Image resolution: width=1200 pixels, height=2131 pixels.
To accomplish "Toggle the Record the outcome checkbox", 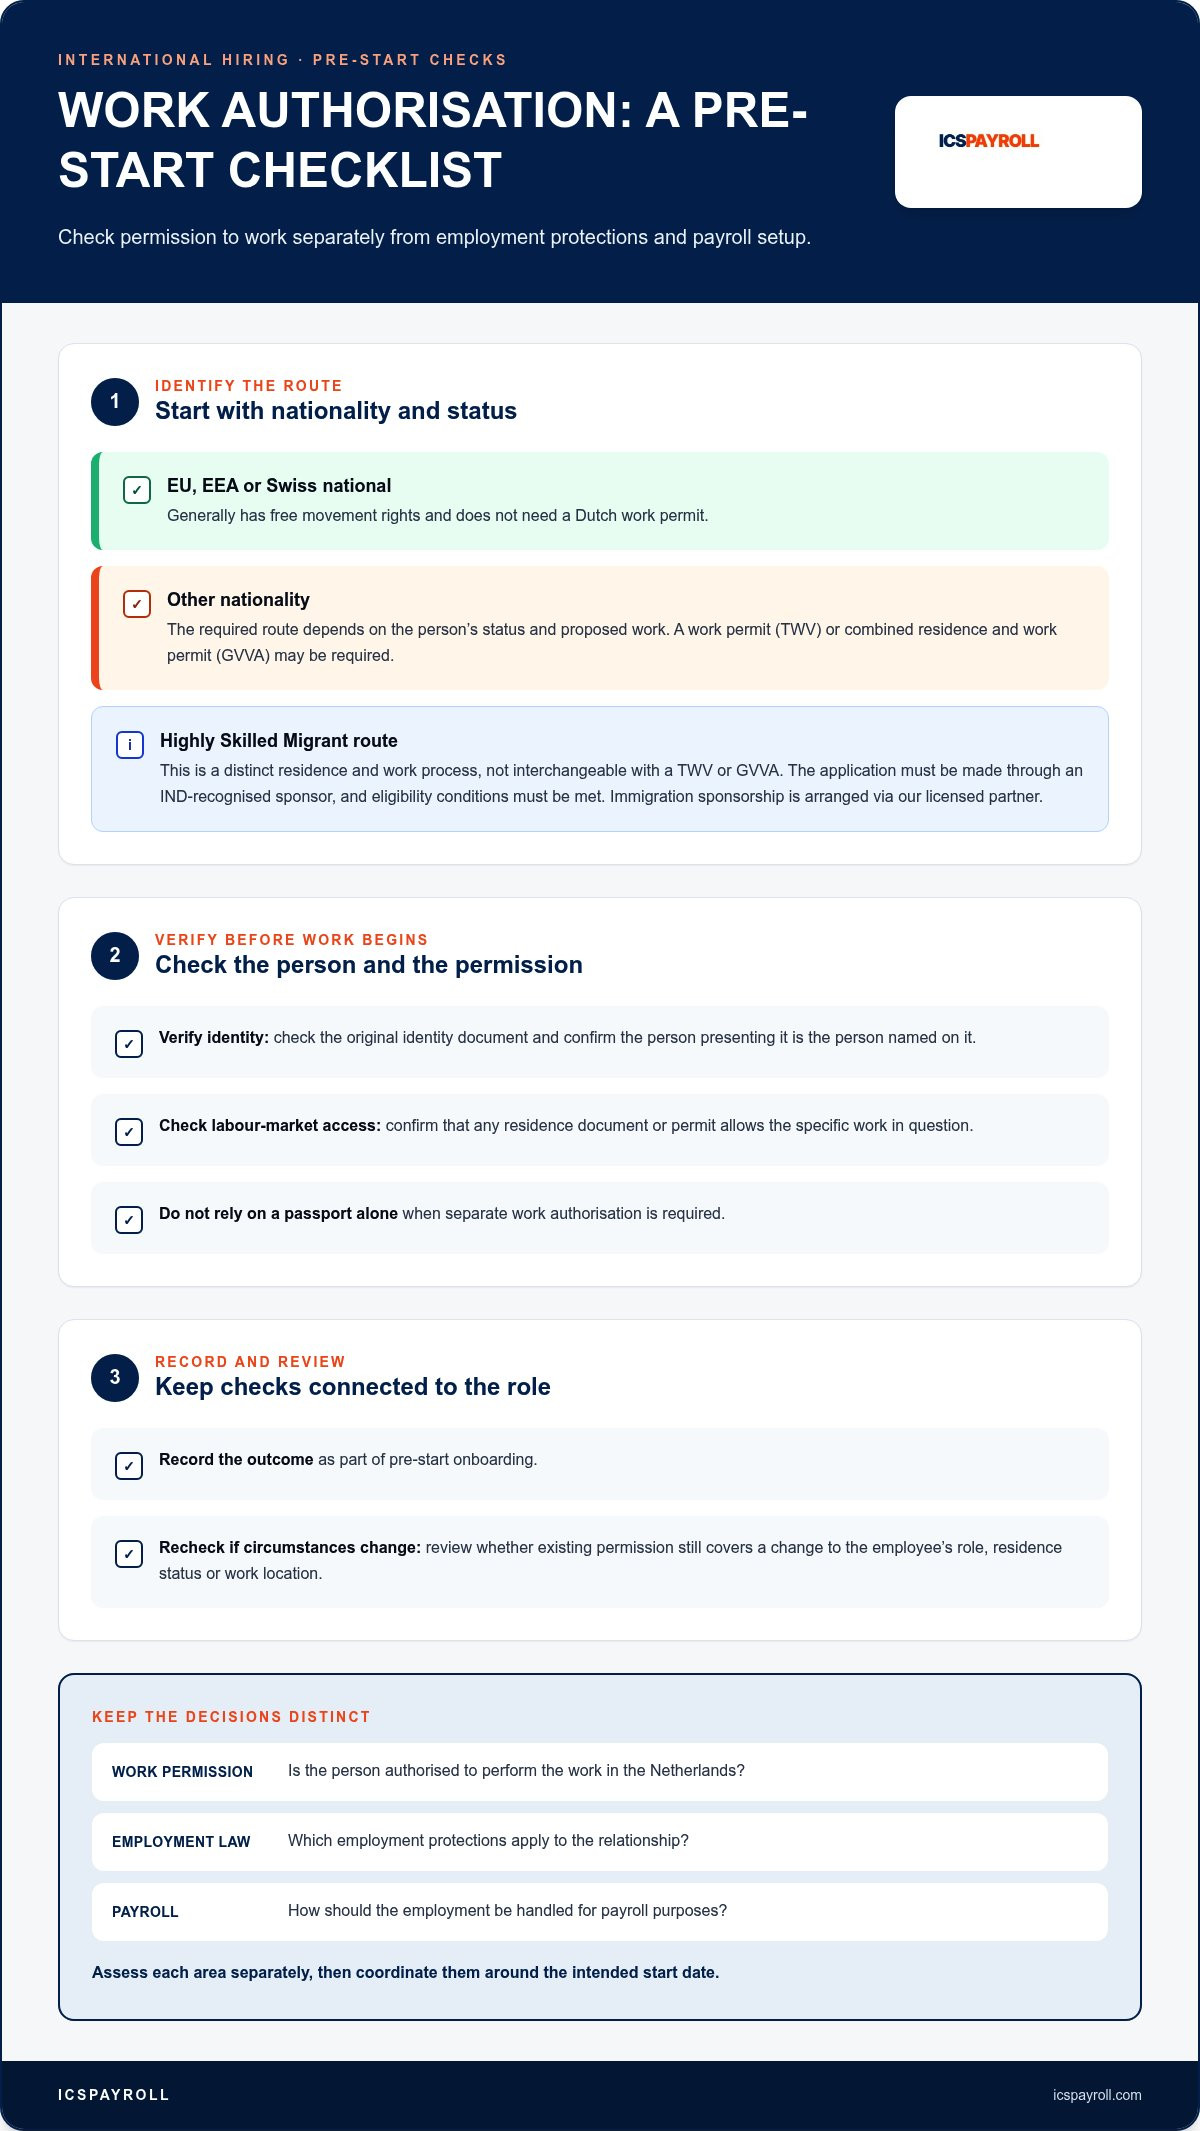I will [129, 1466].
